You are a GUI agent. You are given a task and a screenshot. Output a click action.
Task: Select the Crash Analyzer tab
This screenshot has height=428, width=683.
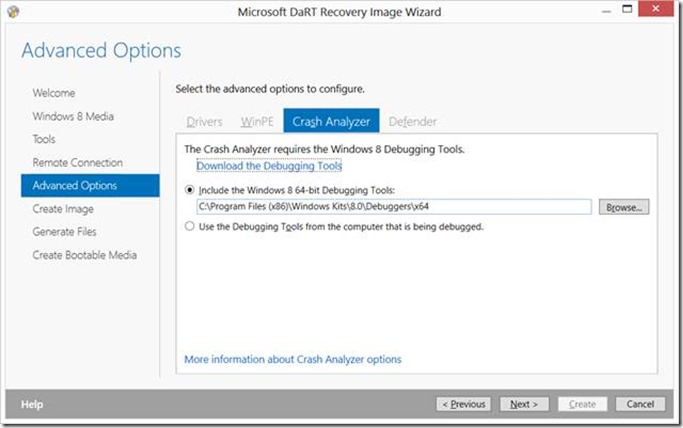(x=331, y=121)
